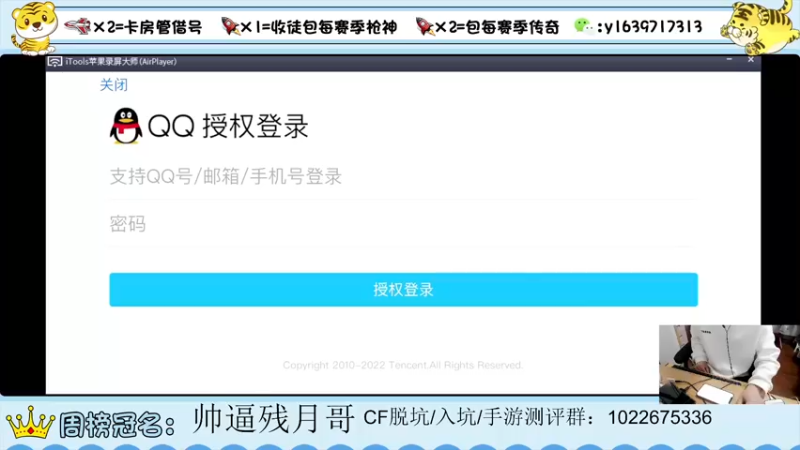Click the QQ 授权登录 heading text

(228, 126)
